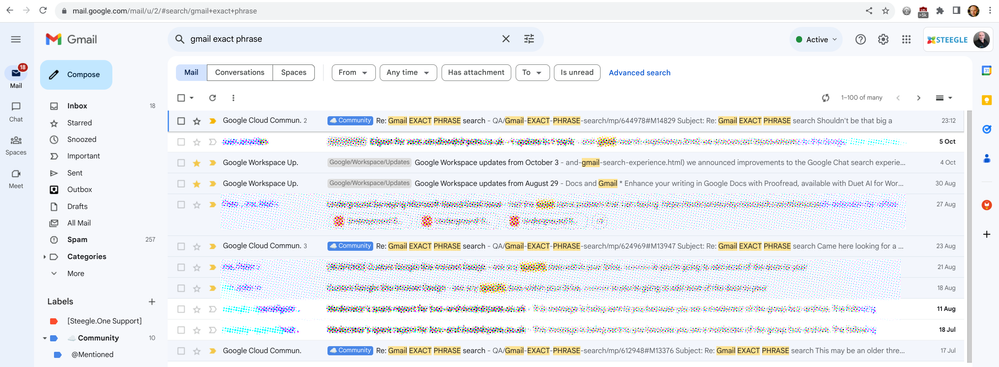Screen dimensions: 999x367
Task: Open the To filter dropdown
Action: point(532,73)
